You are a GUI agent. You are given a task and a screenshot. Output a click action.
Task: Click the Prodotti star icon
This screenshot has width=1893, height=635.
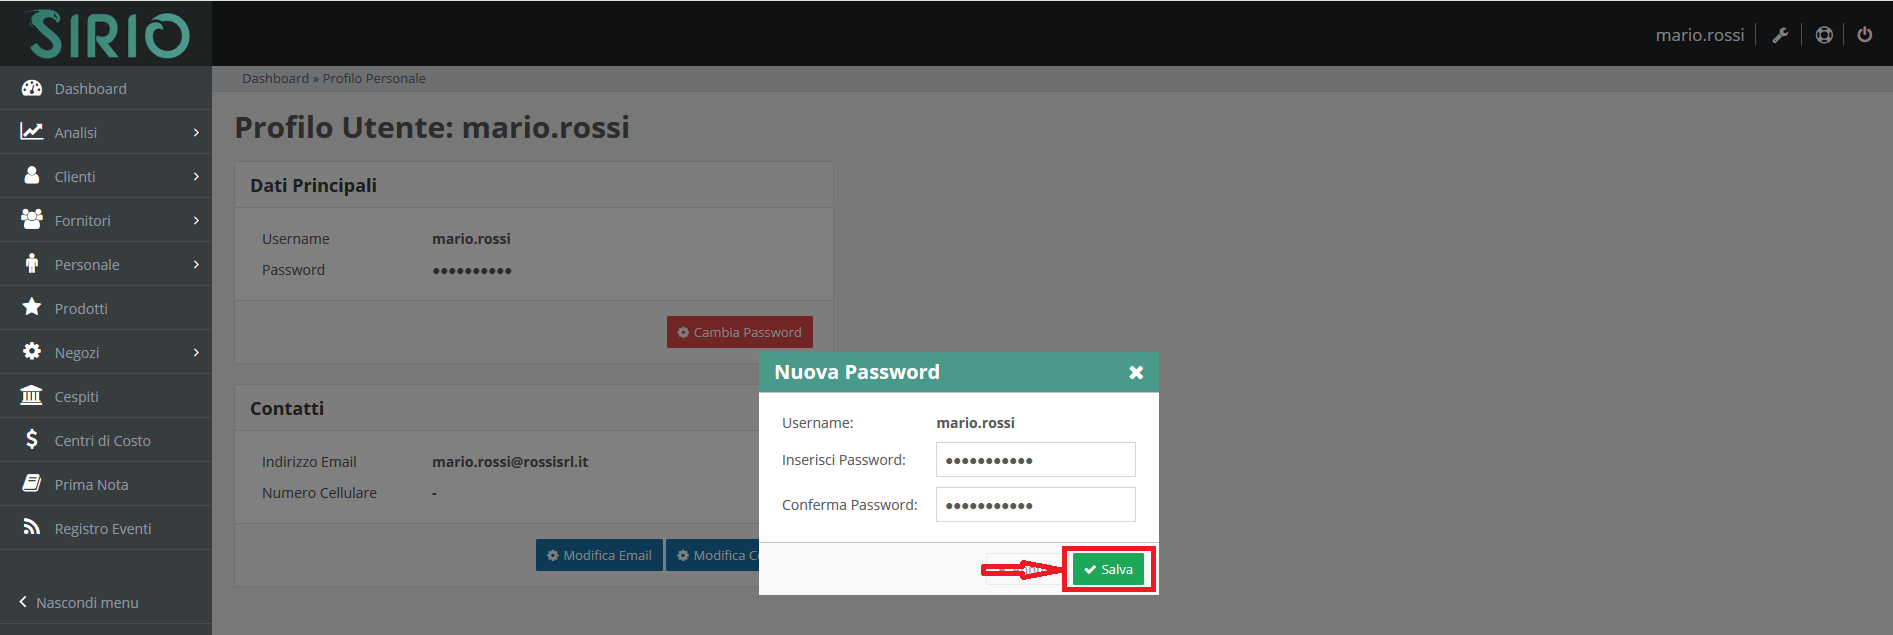(x=32, y=307)
